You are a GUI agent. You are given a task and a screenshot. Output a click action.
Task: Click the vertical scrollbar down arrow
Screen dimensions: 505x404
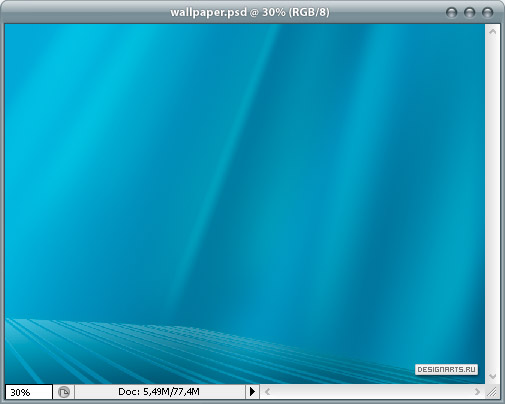click(493, 376)
